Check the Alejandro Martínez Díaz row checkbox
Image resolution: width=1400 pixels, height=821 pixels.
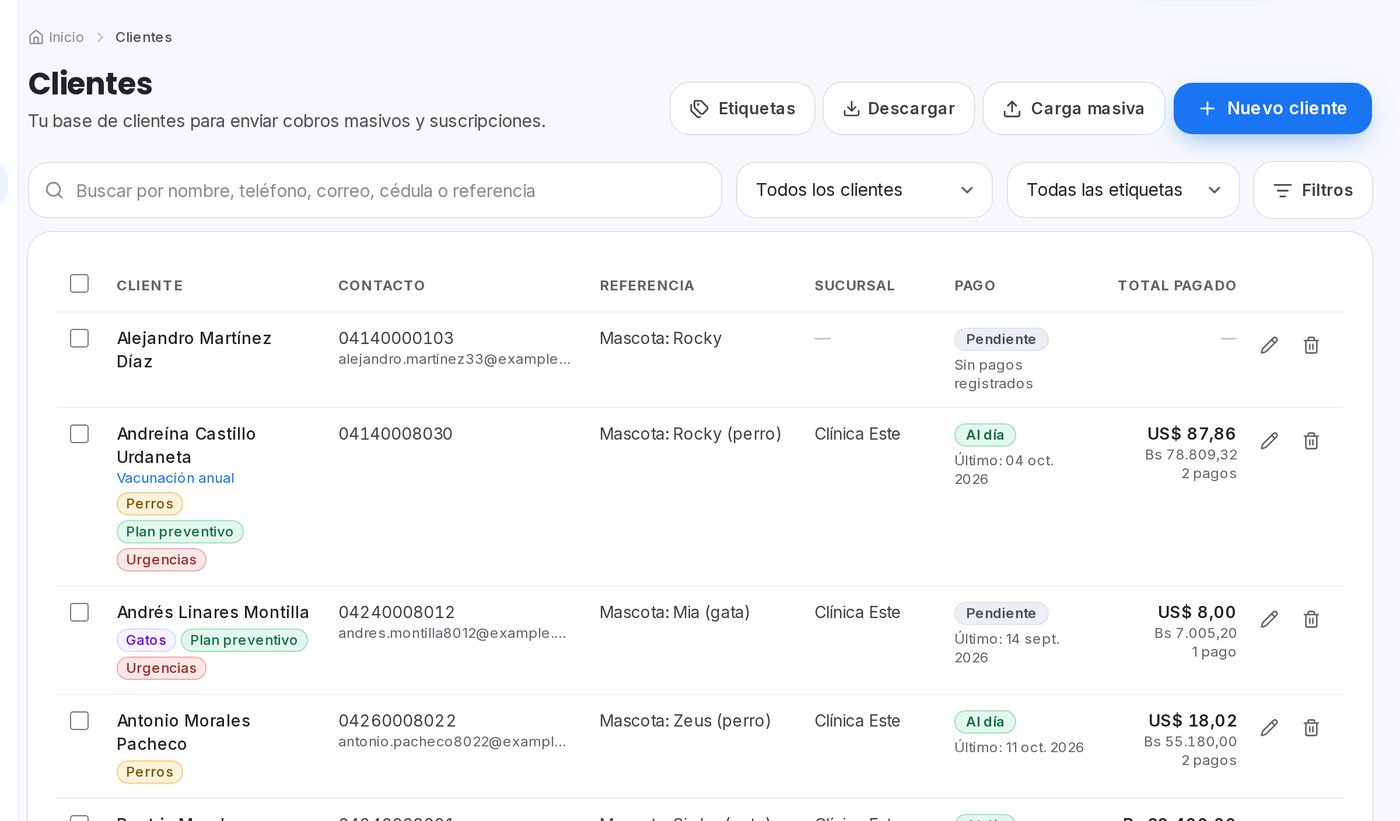(x=79, y=338)
